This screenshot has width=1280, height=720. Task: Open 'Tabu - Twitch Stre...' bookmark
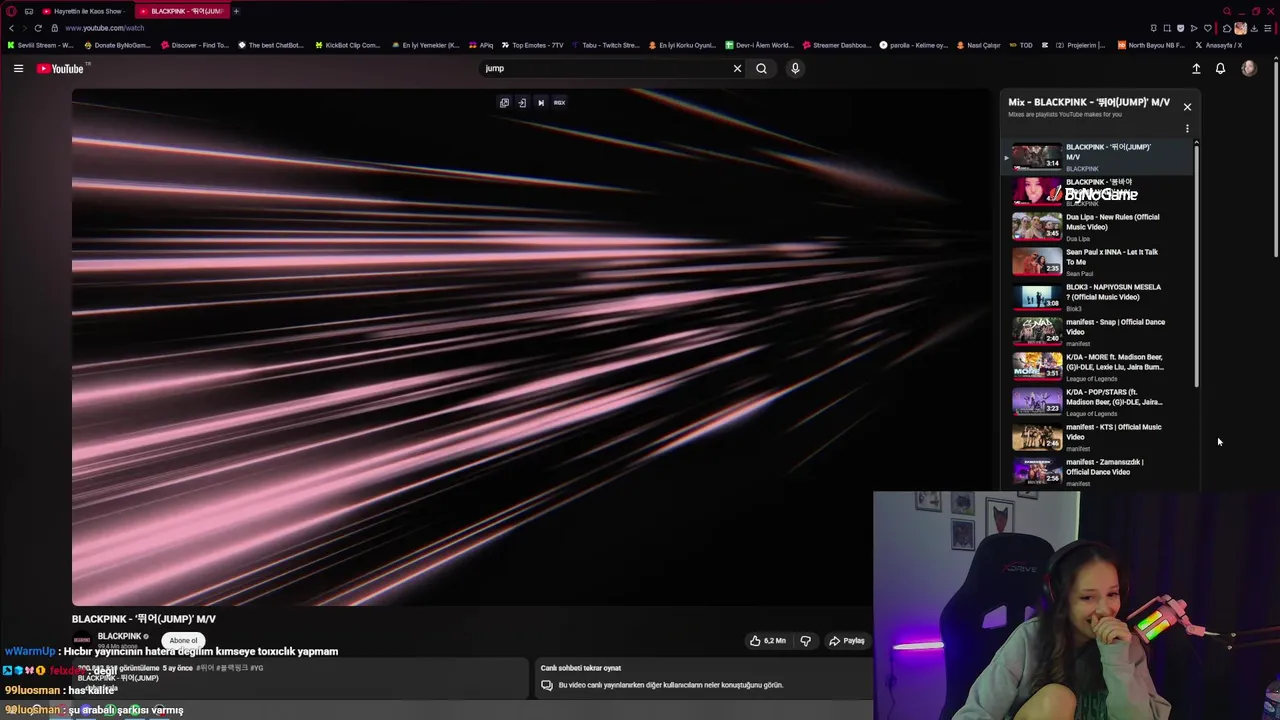605,45
